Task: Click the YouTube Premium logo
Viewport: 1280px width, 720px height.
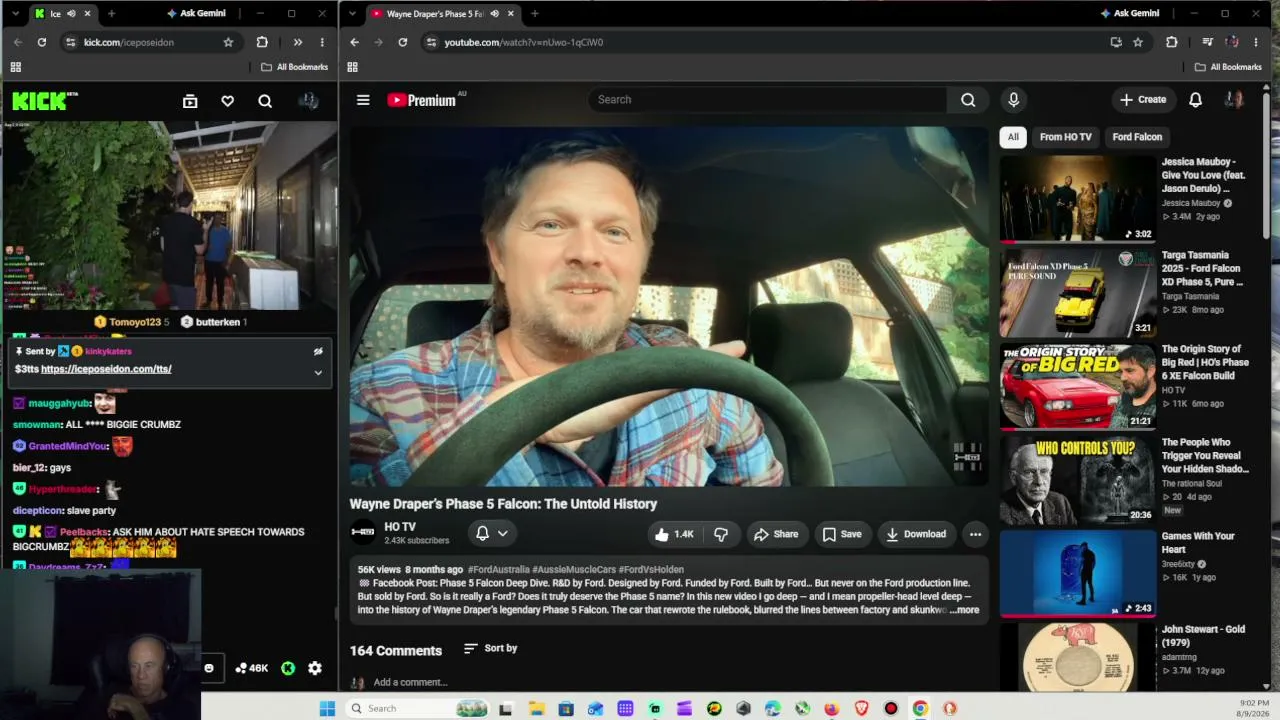Action: coord(421,100)
